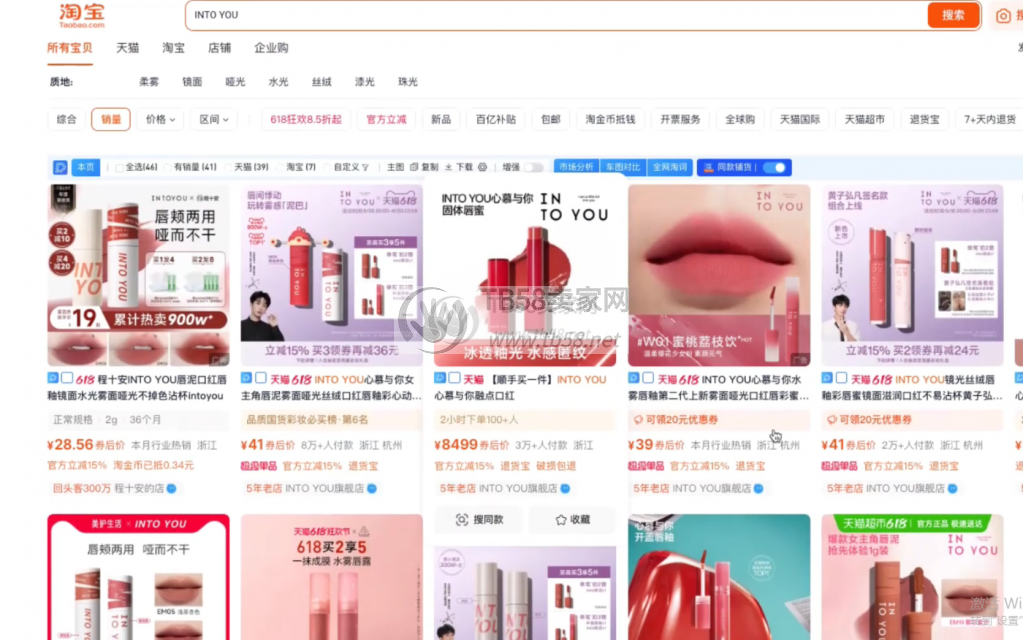Click the Taobao logo

82,15
